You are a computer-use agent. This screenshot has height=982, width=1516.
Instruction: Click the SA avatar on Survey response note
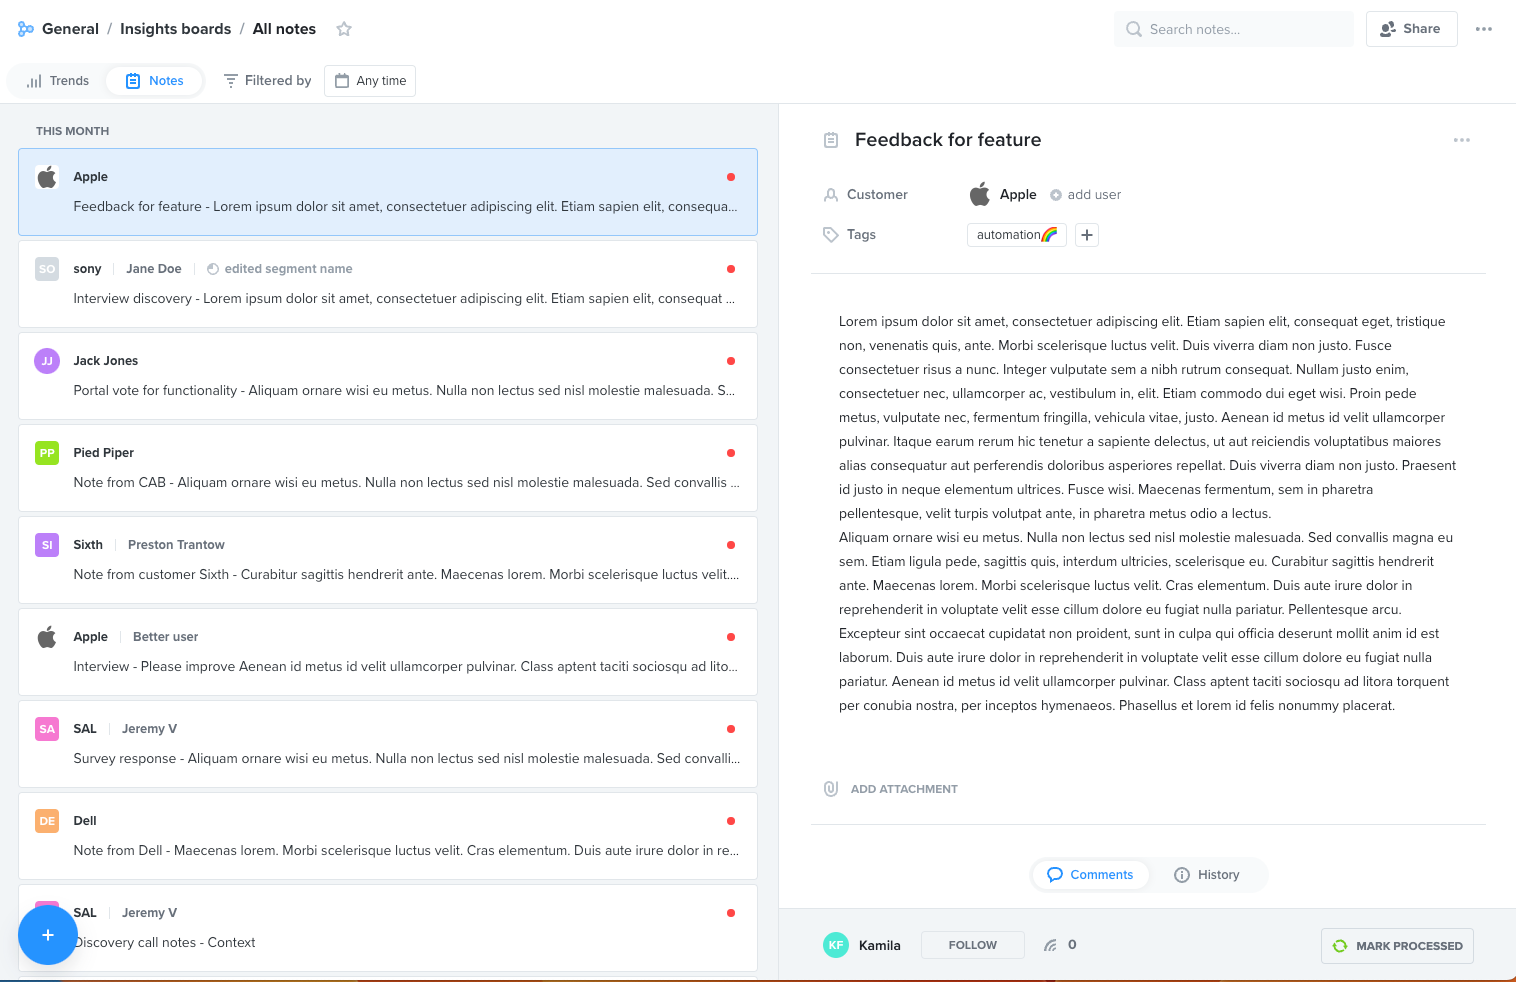tap(47, 729)
